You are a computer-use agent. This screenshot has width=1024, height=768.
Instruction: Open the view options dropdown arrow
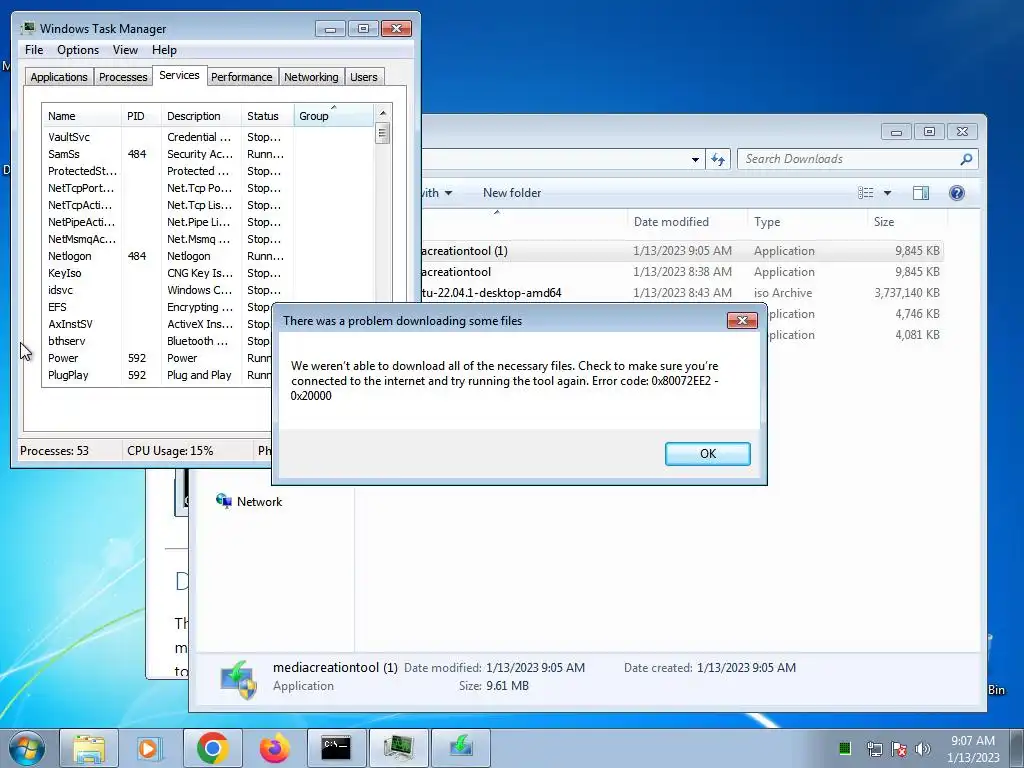[x=887, y=193]
